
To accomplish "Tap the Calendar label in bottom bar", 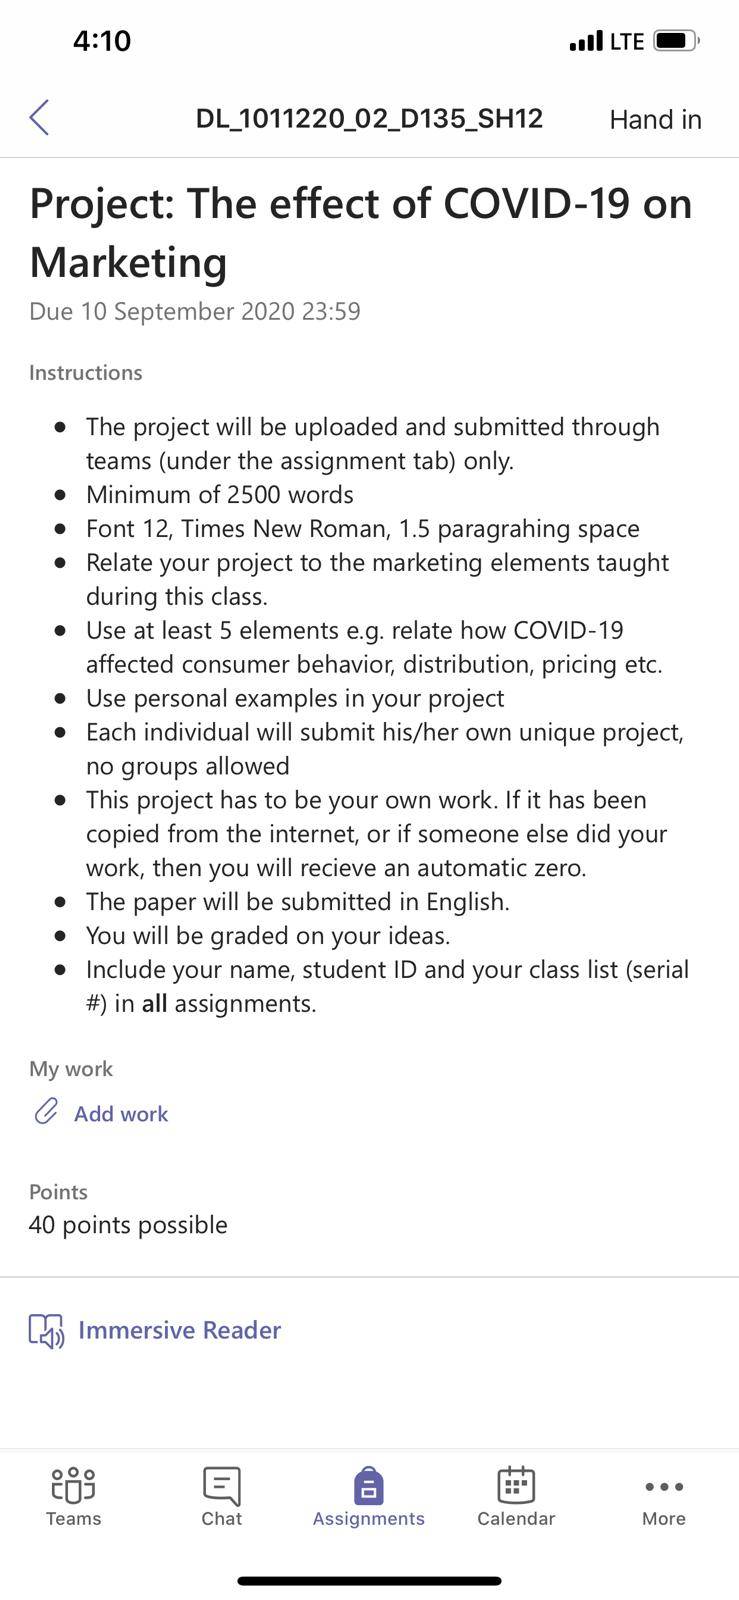I will pos(516,1518).
